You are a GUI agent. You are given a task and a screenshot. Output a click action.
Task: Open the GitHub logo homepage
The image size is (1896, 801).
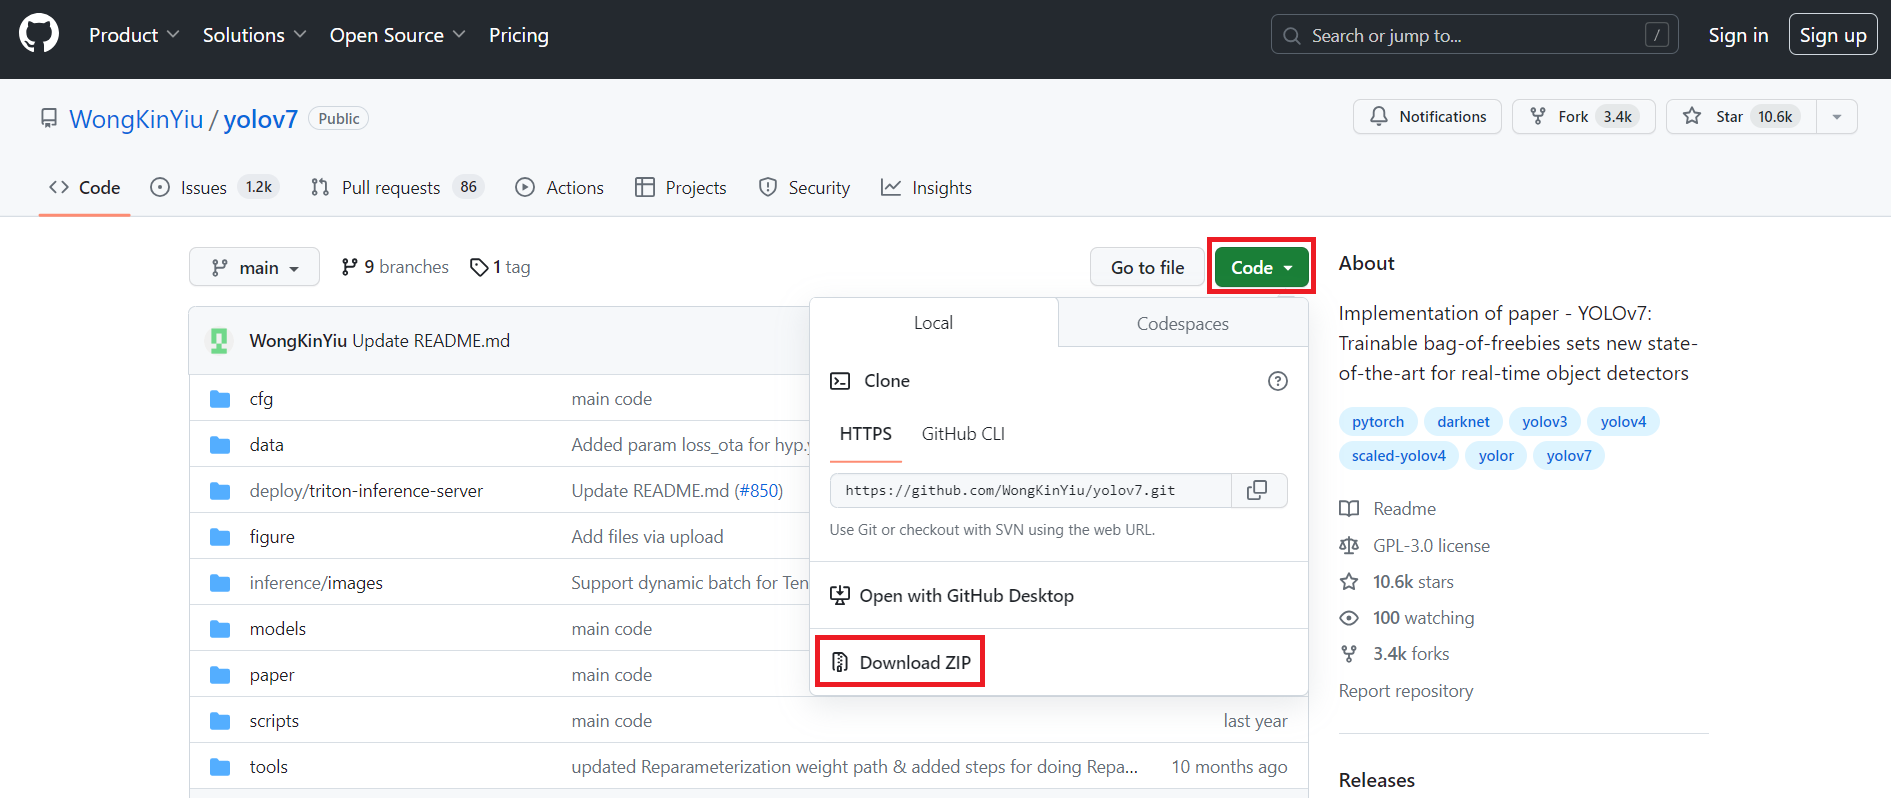point(39,34)
